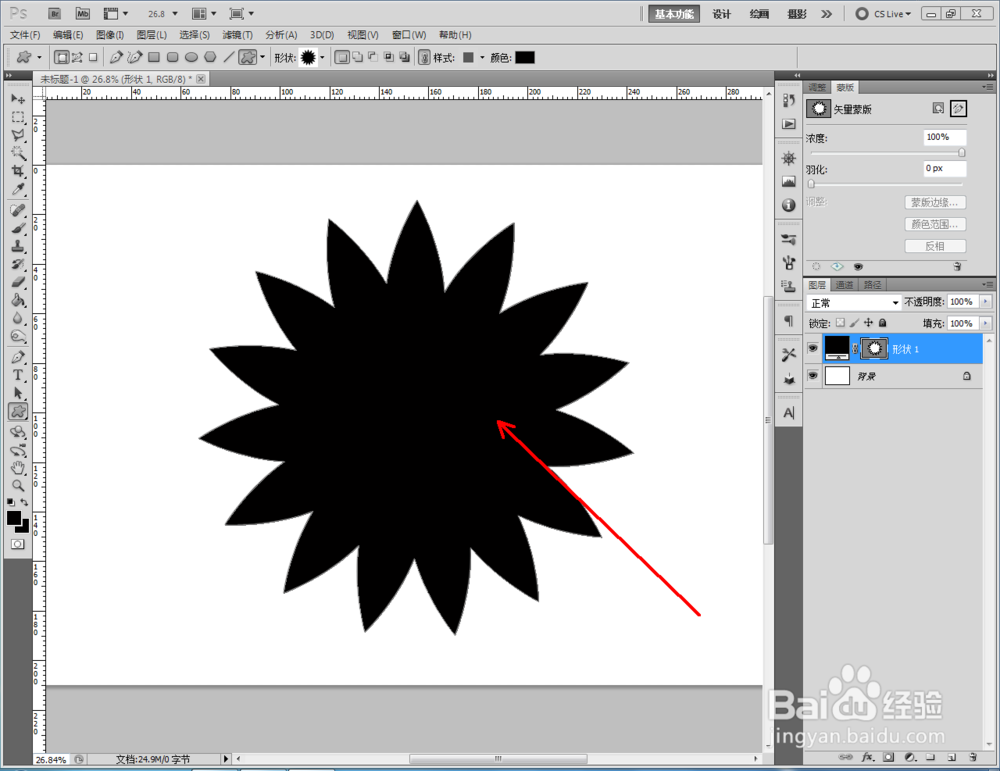
Task: Launch Adobe Bridge
Action: click(55, 13)
